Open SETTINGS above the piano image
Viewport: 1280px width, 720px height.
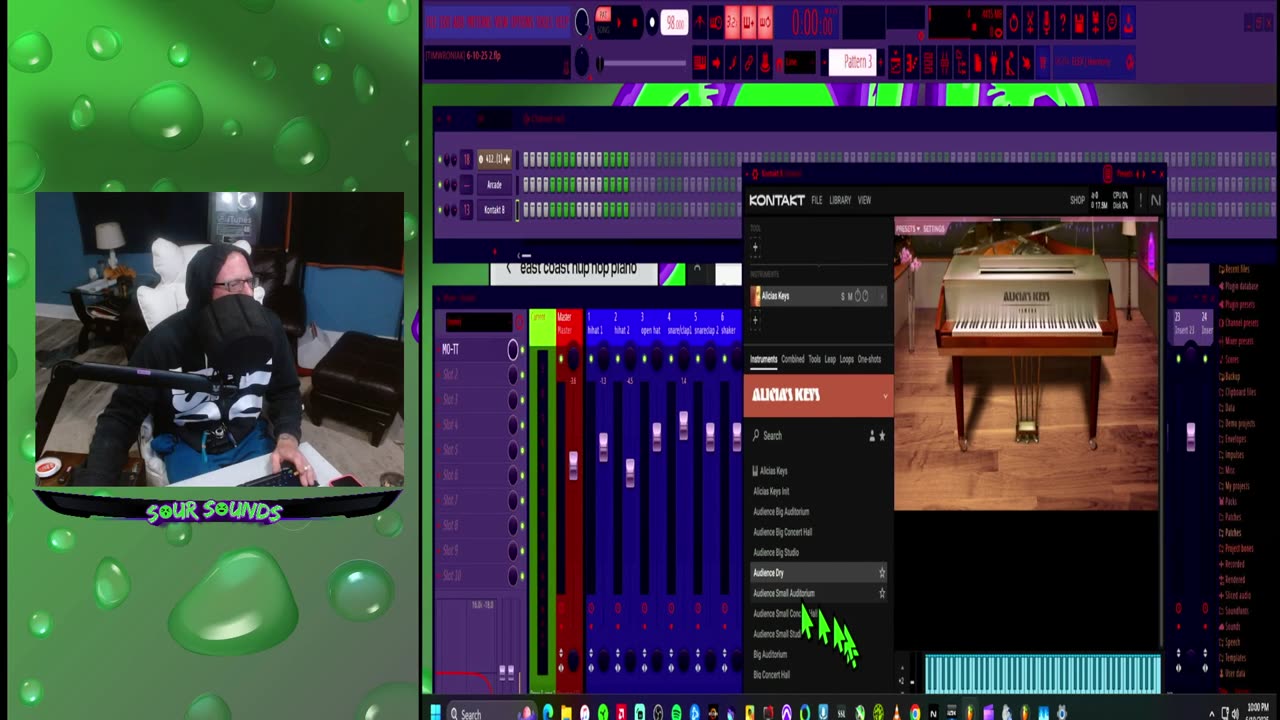pyautogui.click(x=935, y=229)
